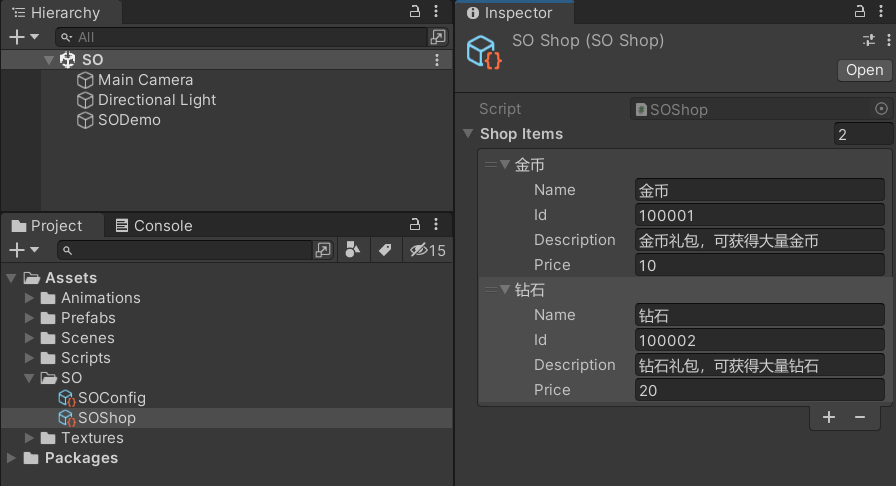The width and height of the screenshot is (896, 486).
Task: Collapse the Assets folder
Action: tap(11, 278)
